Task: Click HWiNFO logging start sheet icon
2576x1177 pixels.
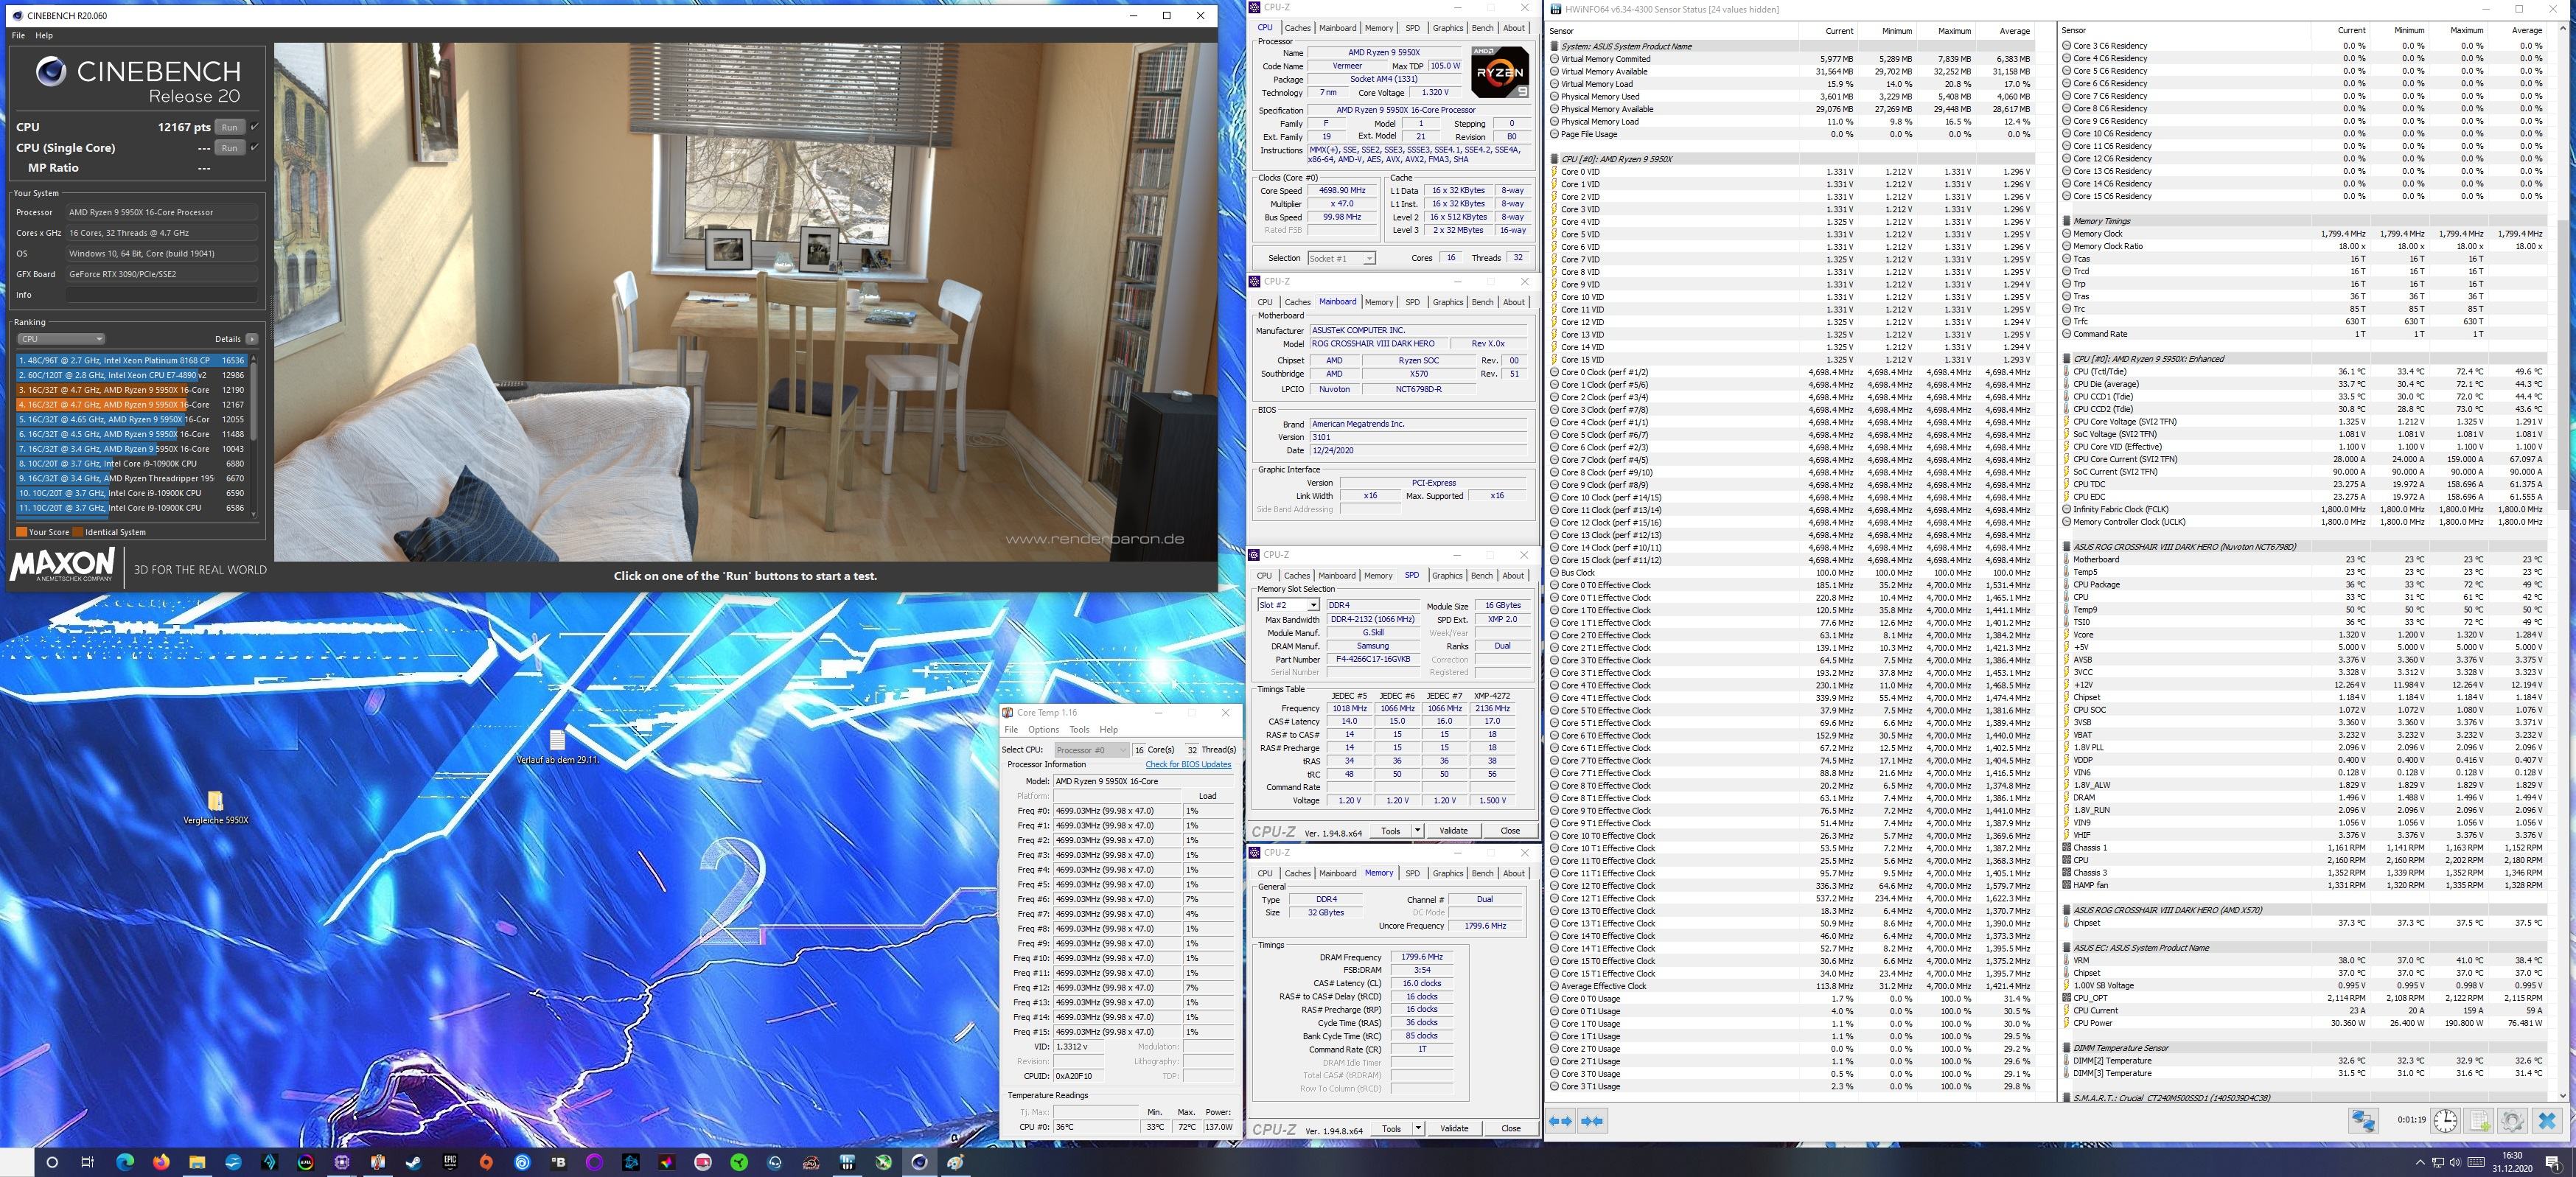Action: click(x=2479, y=1121)
